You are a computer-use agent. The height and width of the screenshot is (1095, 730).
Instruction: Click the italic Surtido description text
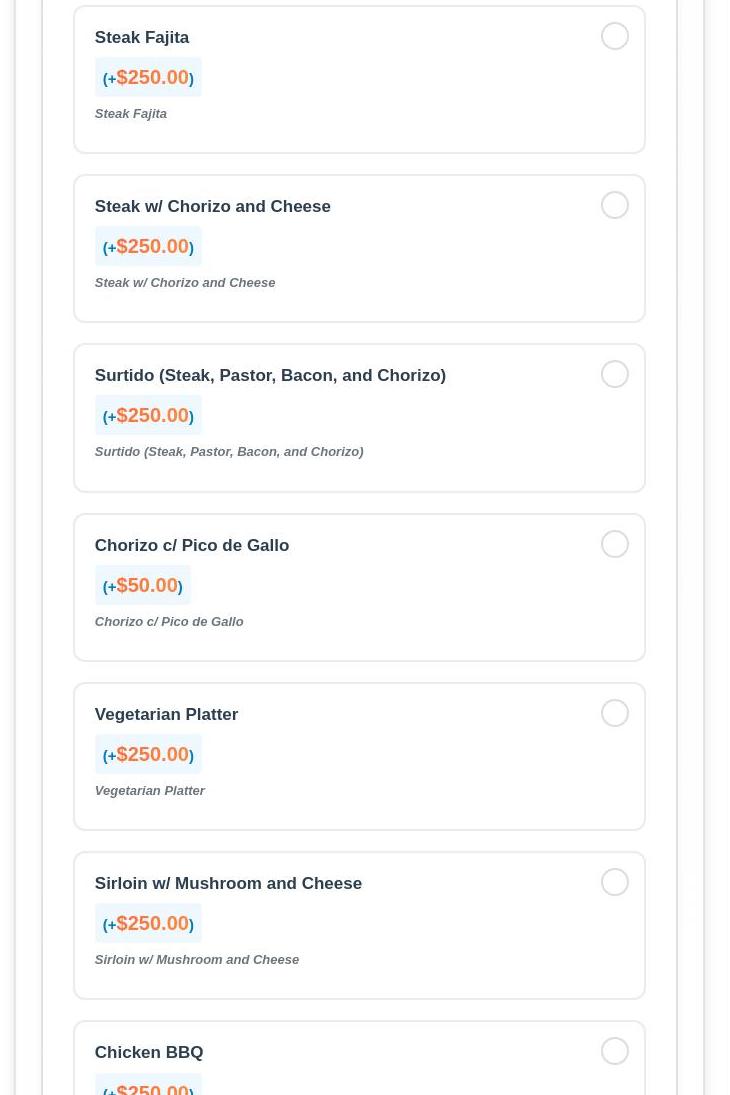point(229,452)
